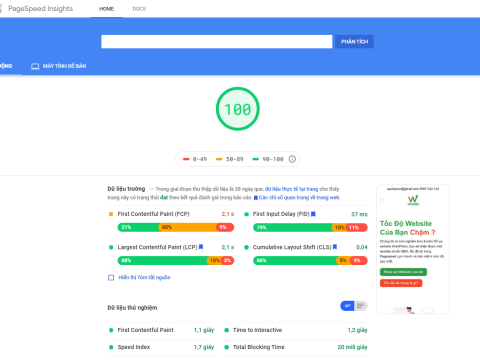The height and width of the screenshot is (360, 480).
Task: Click the Speed Index label
Action: coord(134,347)
